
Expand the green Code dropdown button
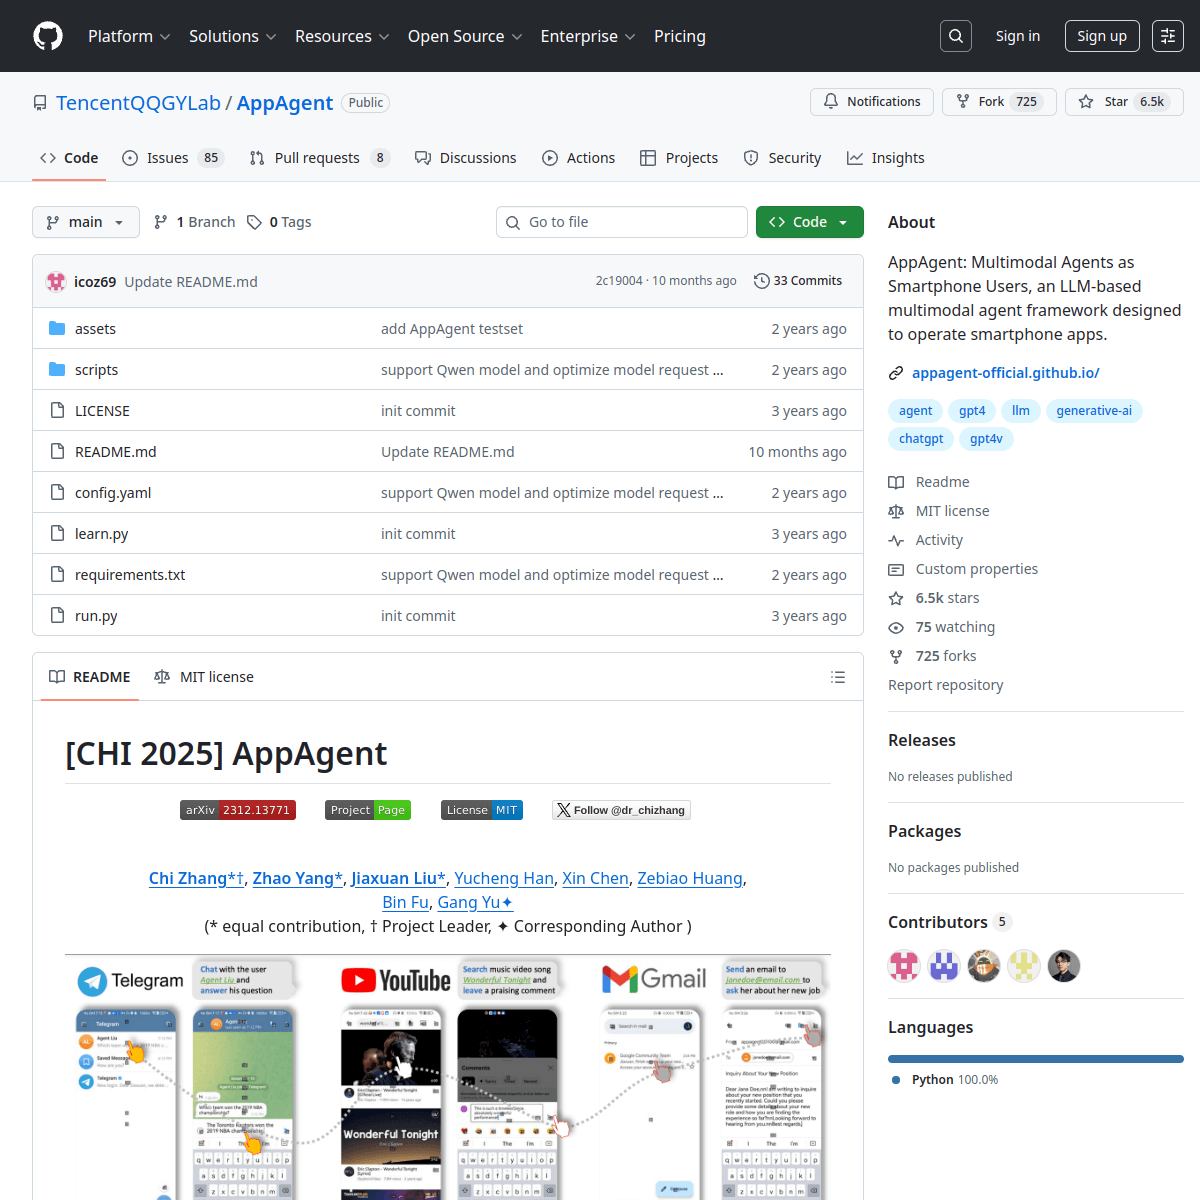pos(809,222)
